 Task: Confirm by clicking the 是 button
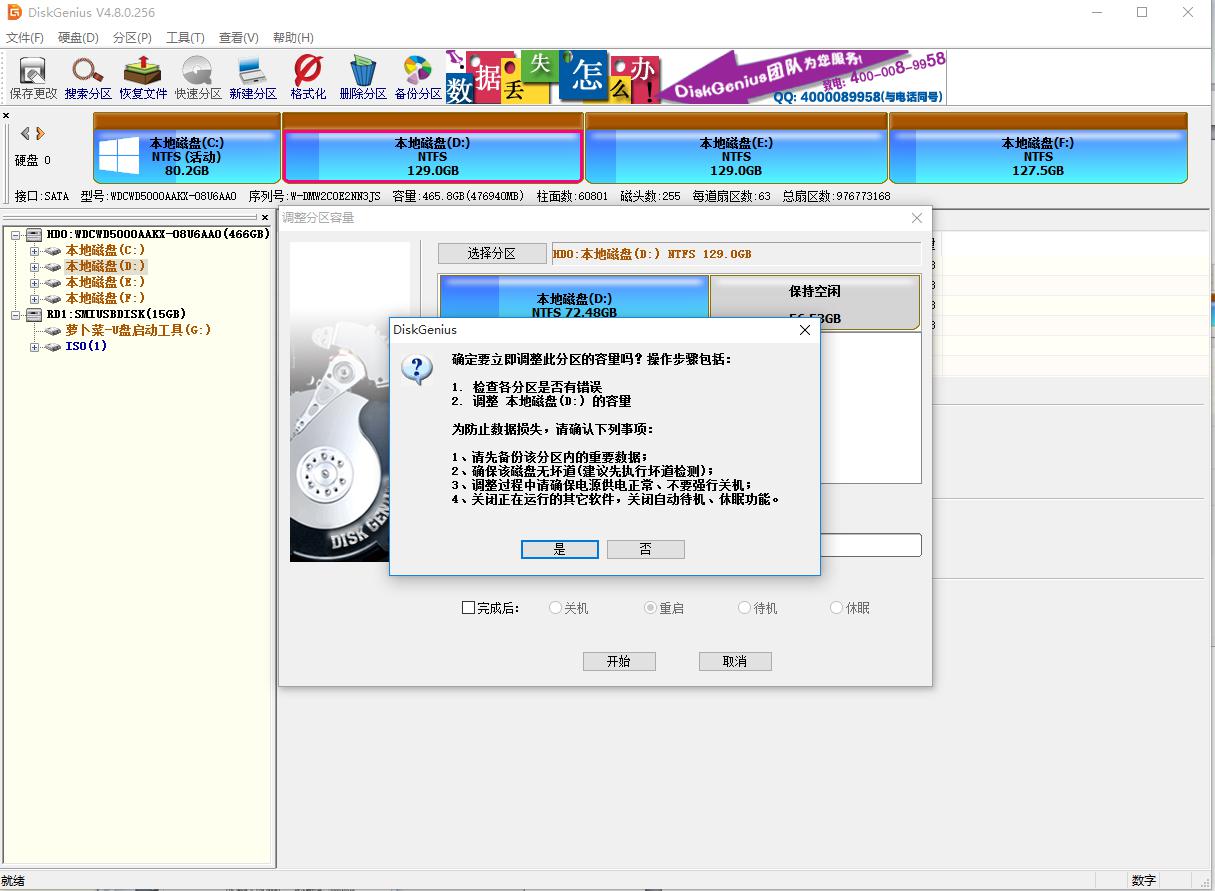[x=559, y=549]
